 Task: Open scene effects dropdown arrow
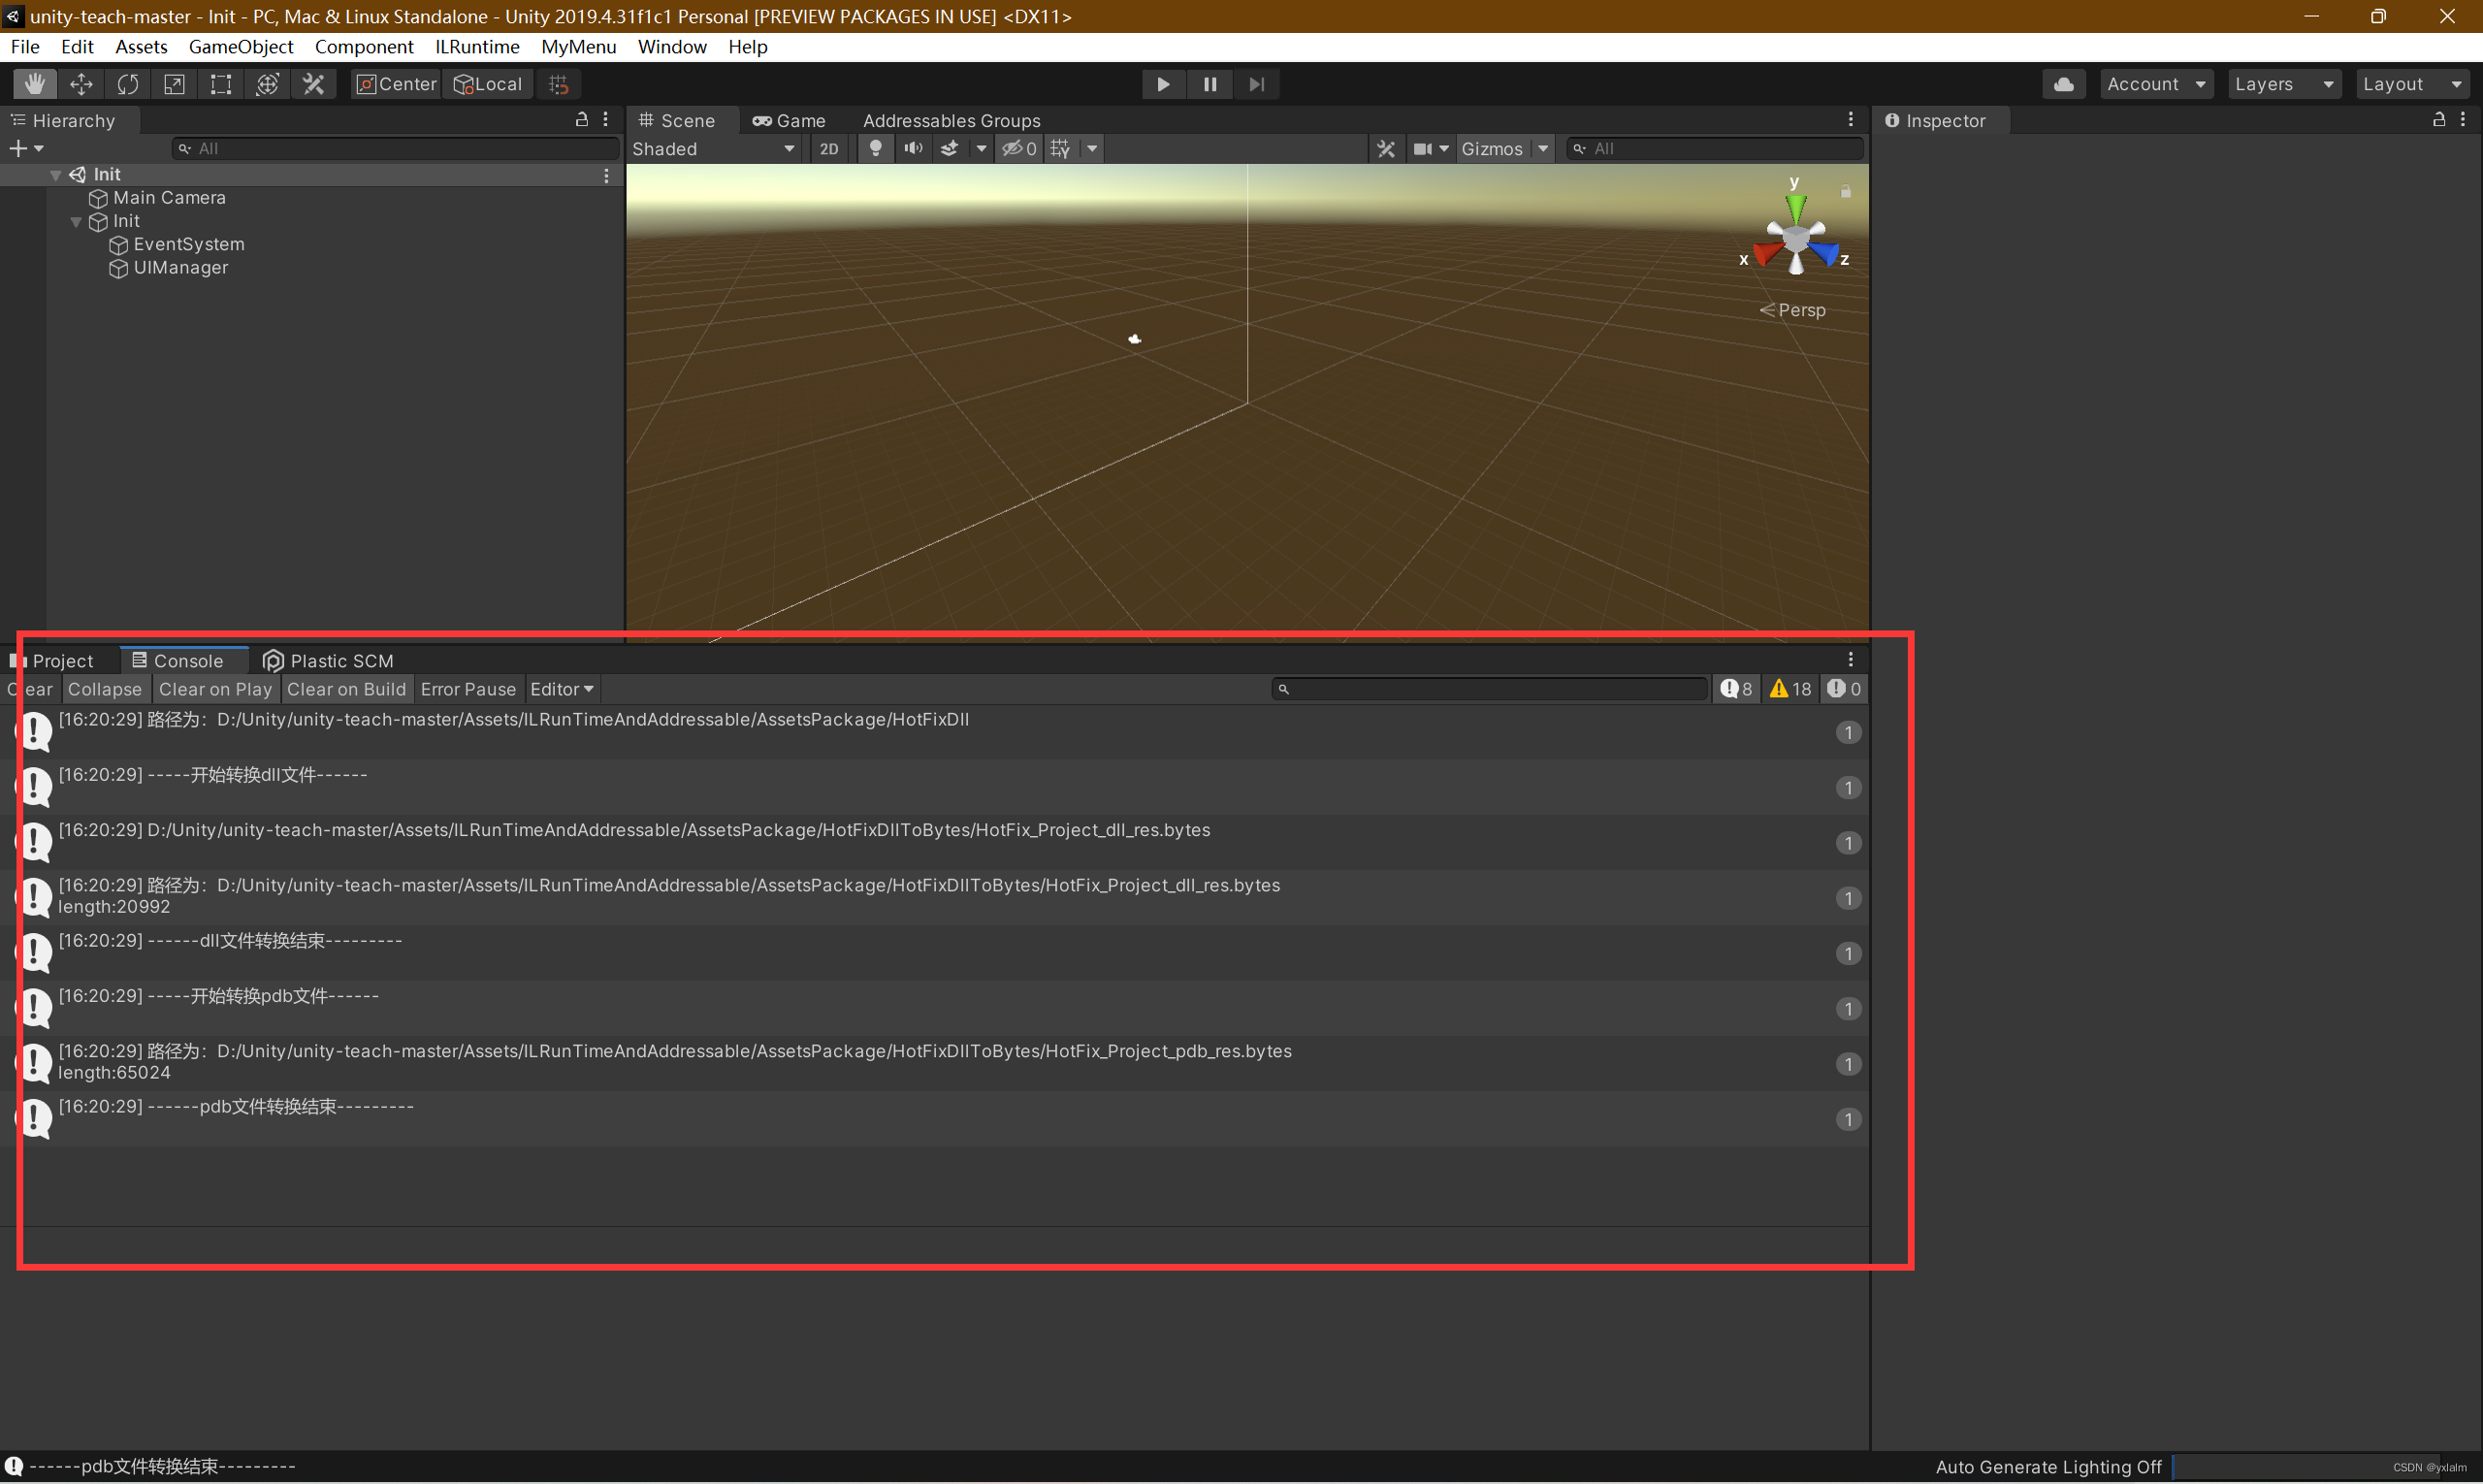tap(981, 148)
